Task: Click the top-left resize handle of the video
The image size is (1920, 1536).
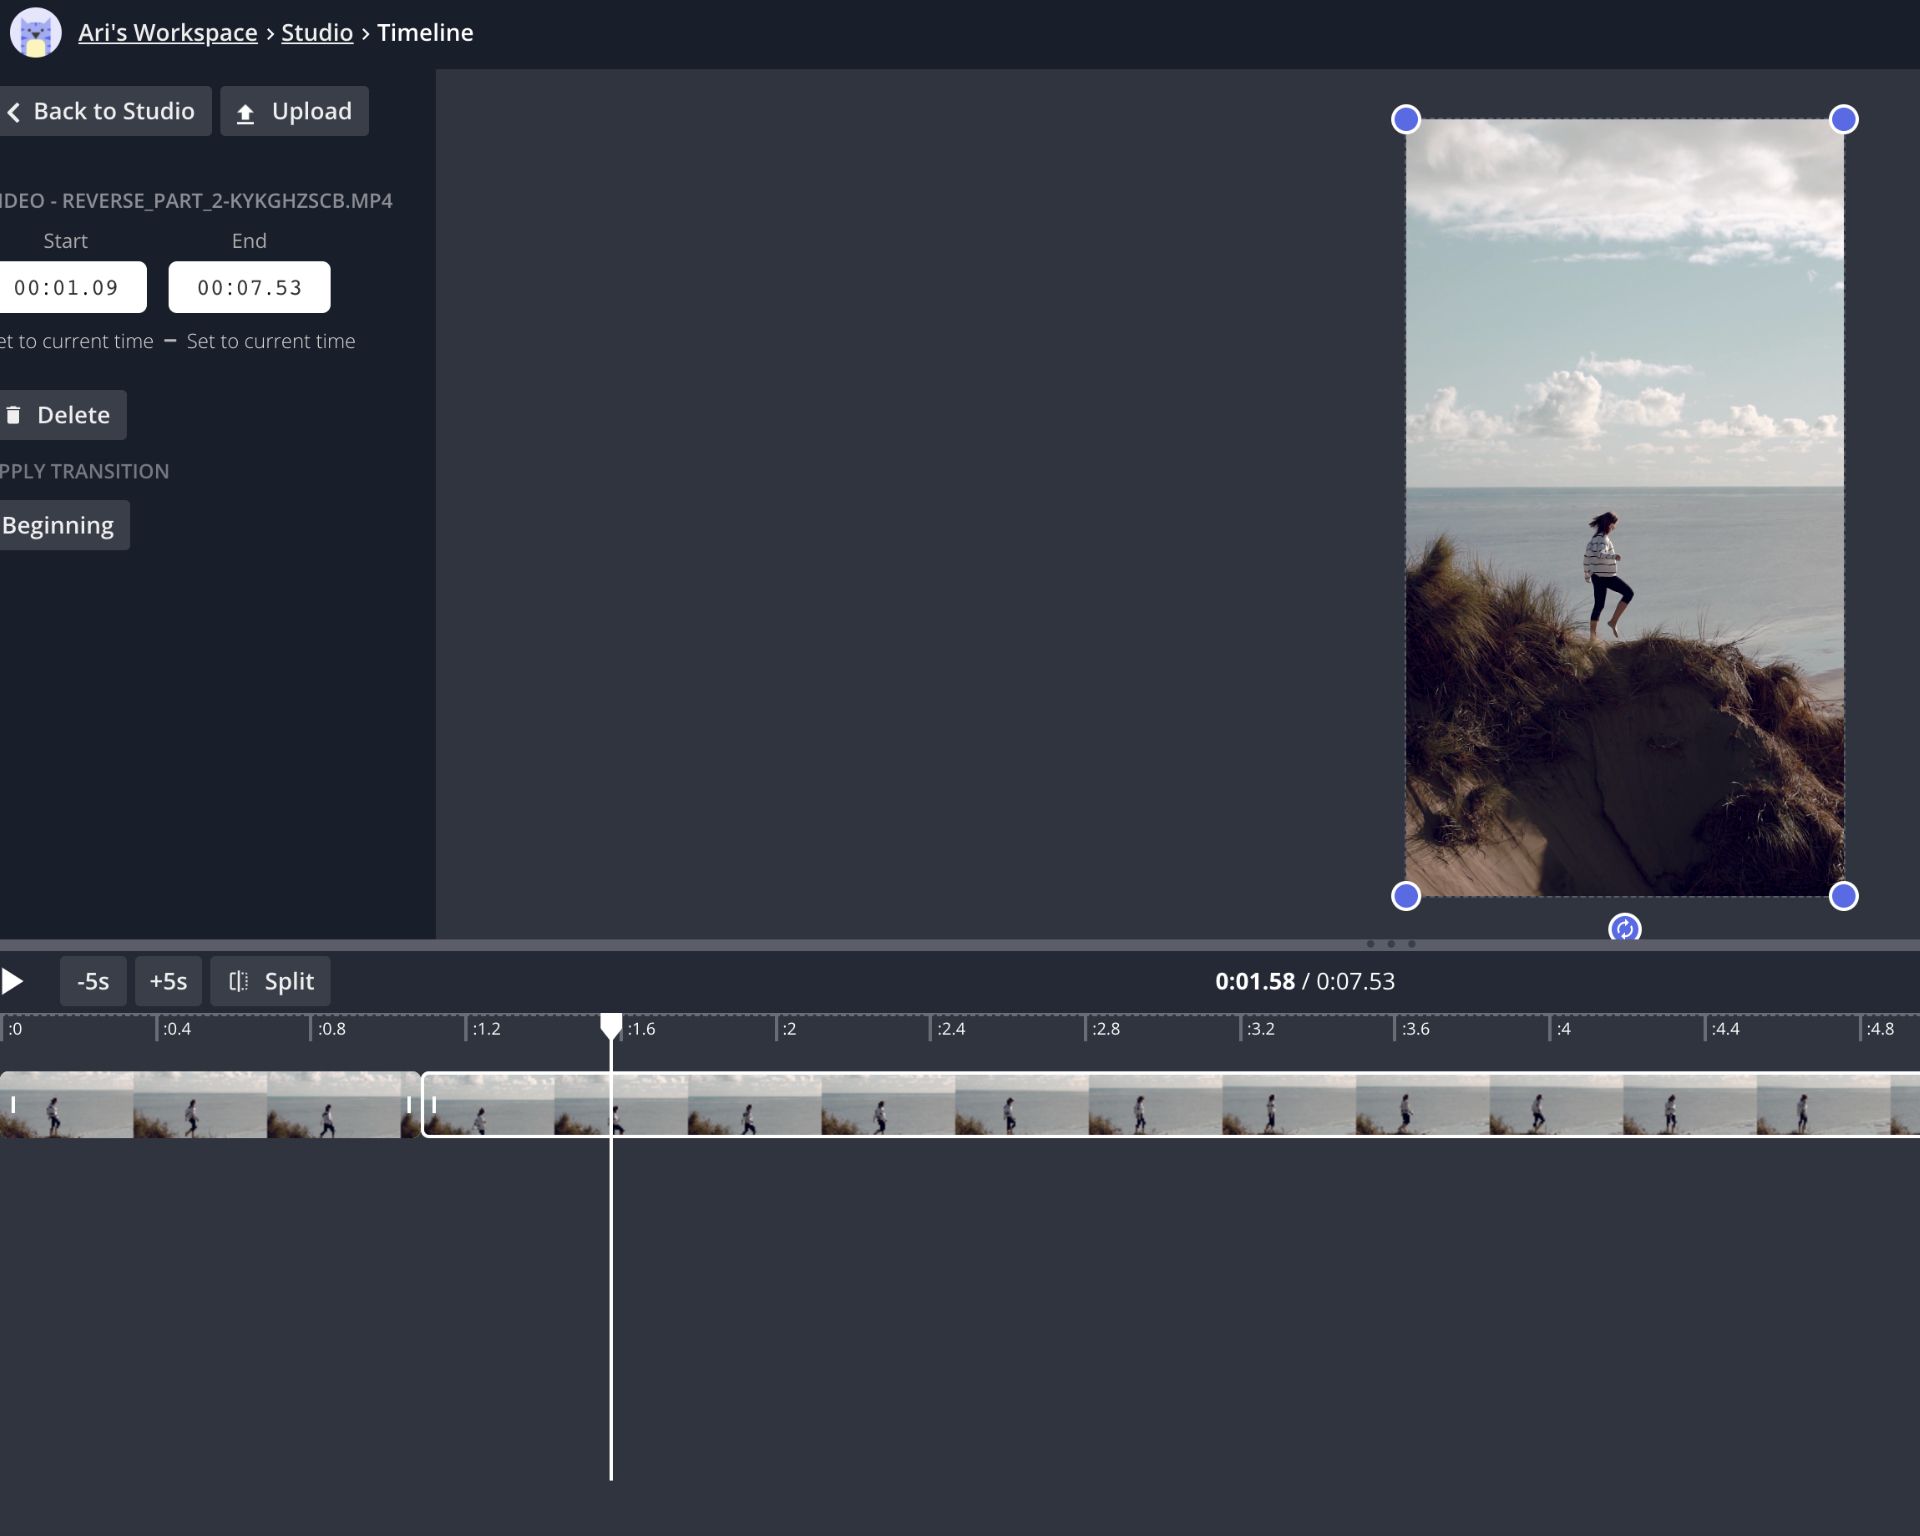Action: [1405, 119]
